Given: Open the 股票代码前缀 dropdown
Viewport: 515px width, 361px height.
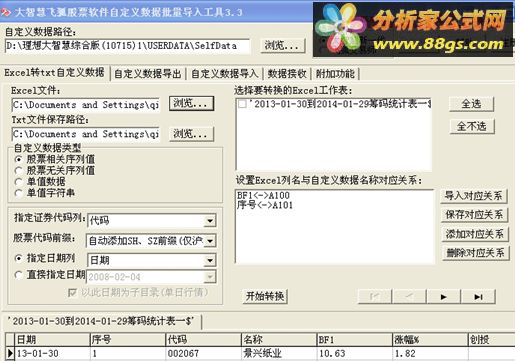Looking at the screenshot, I should coord(210,241).
